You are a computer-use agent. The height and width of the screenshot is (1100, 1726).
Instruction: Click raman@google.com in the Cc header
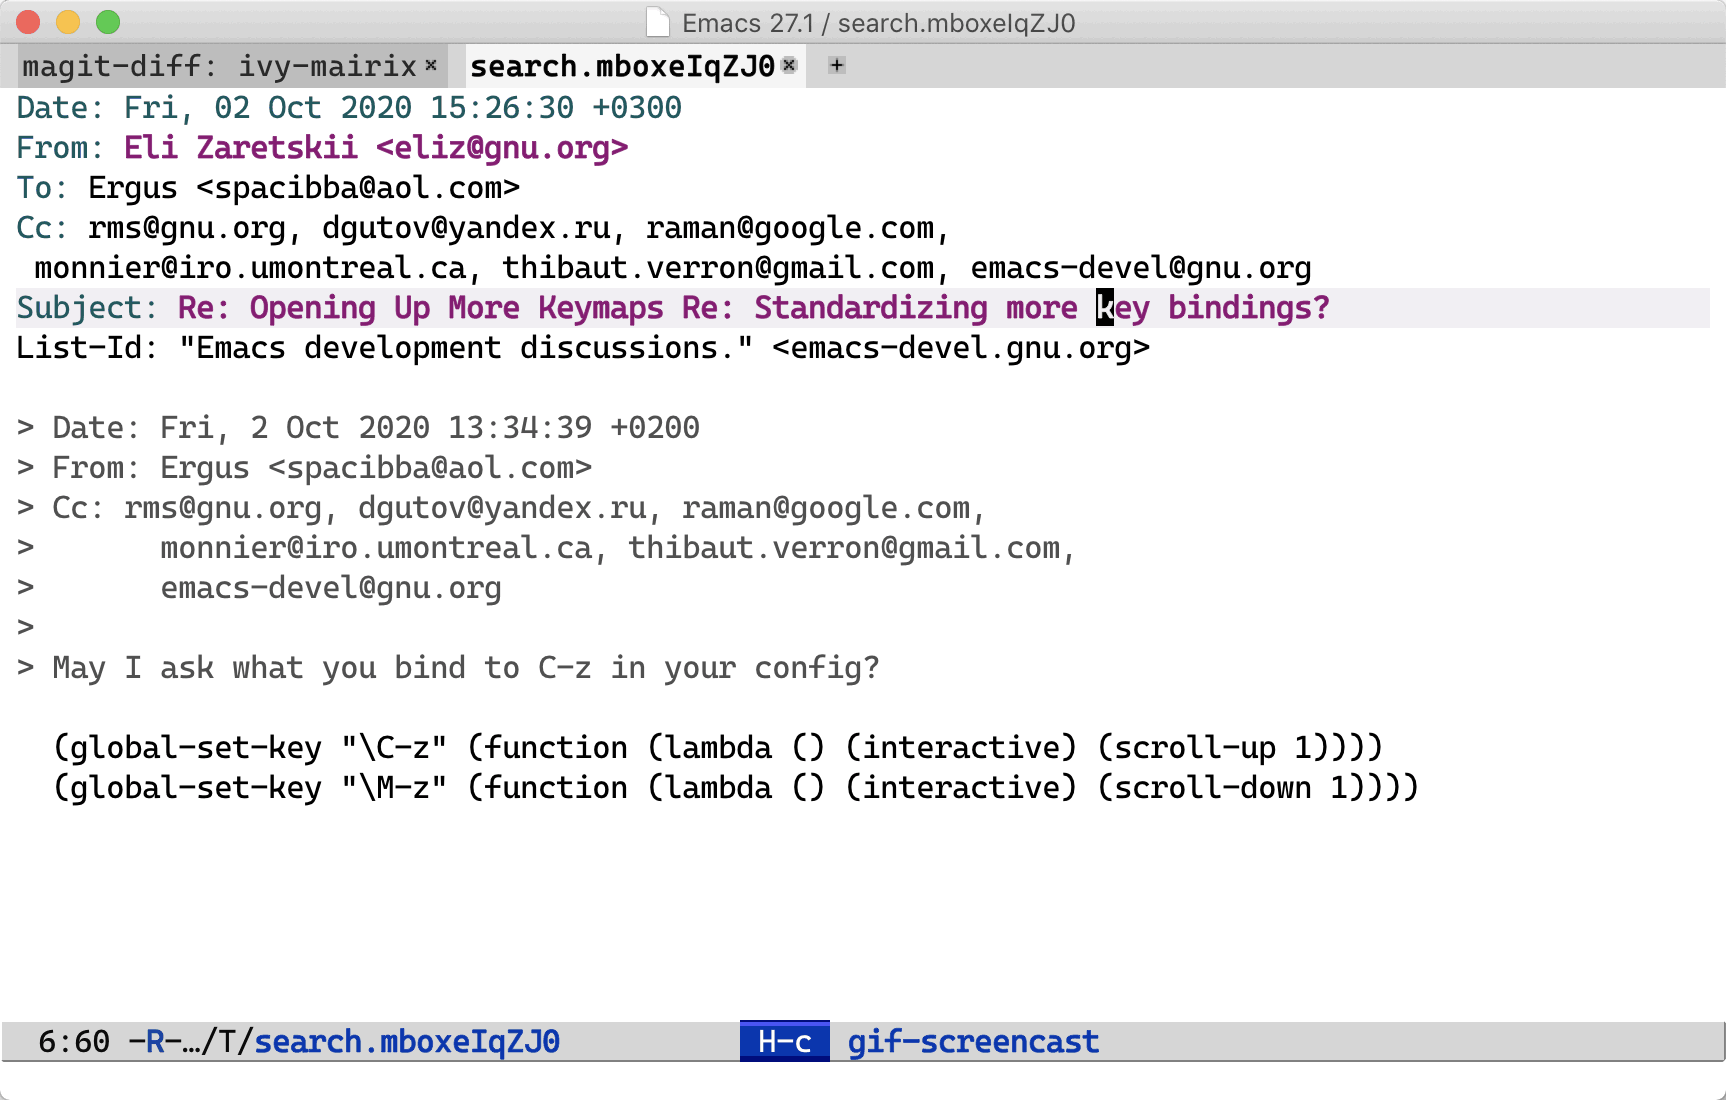pyautogui.click(x=790, y=228)
